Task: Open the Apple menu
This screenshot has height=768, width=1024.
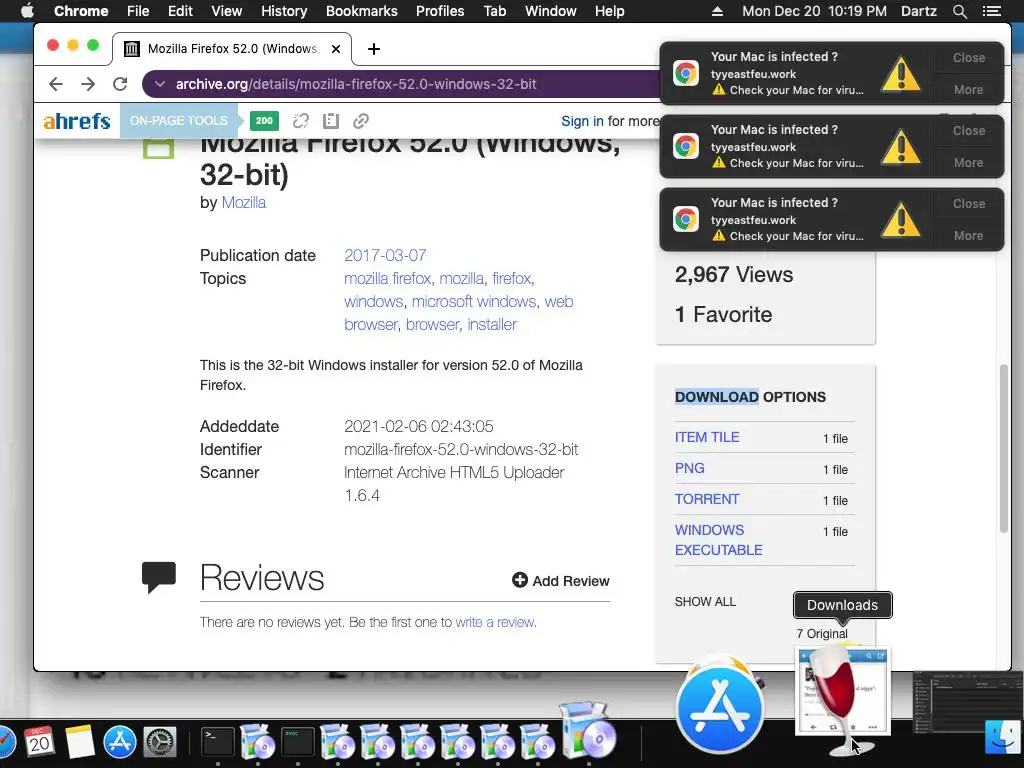Action: tap(27, 11)
